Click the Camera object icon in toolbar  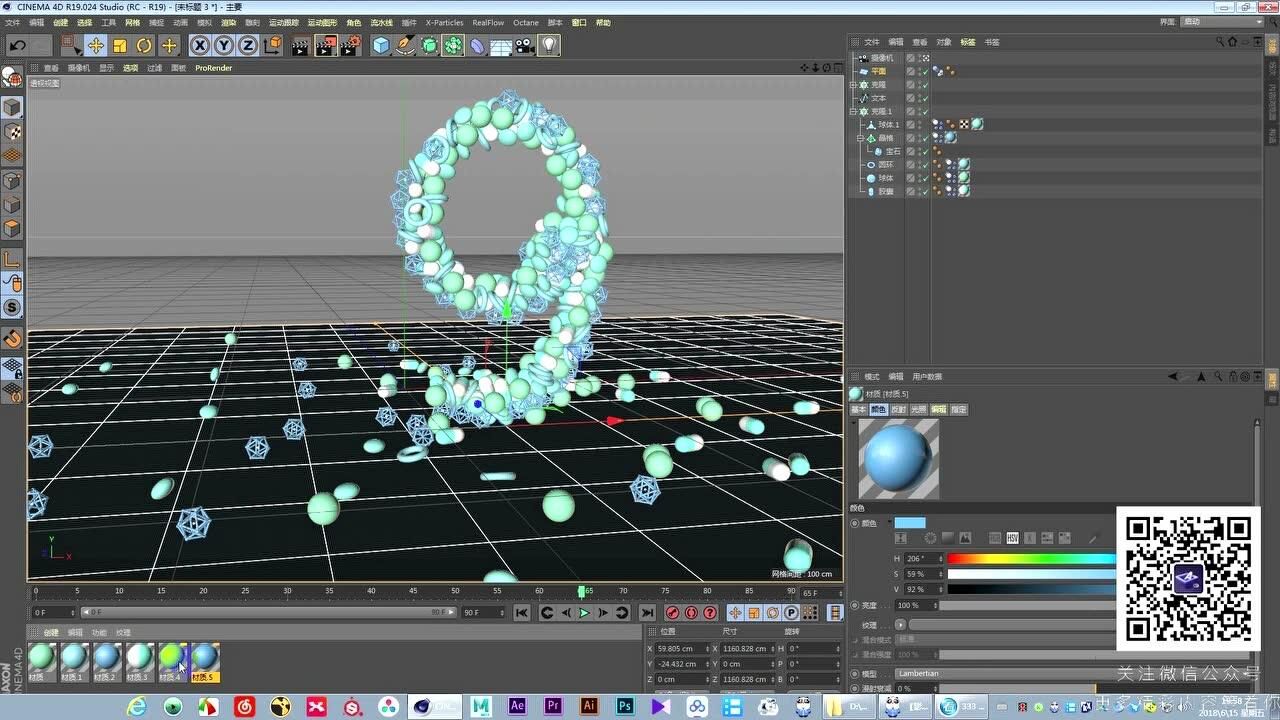(525, 45)
